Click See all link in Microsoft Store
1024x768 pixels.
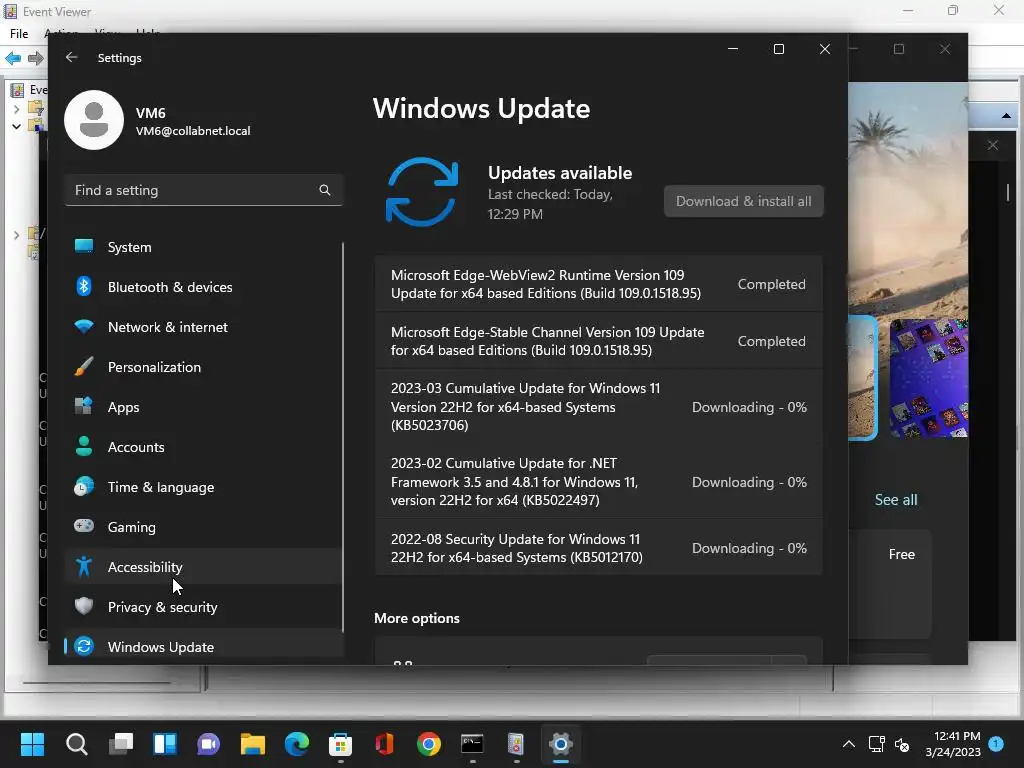coord(895,500)
